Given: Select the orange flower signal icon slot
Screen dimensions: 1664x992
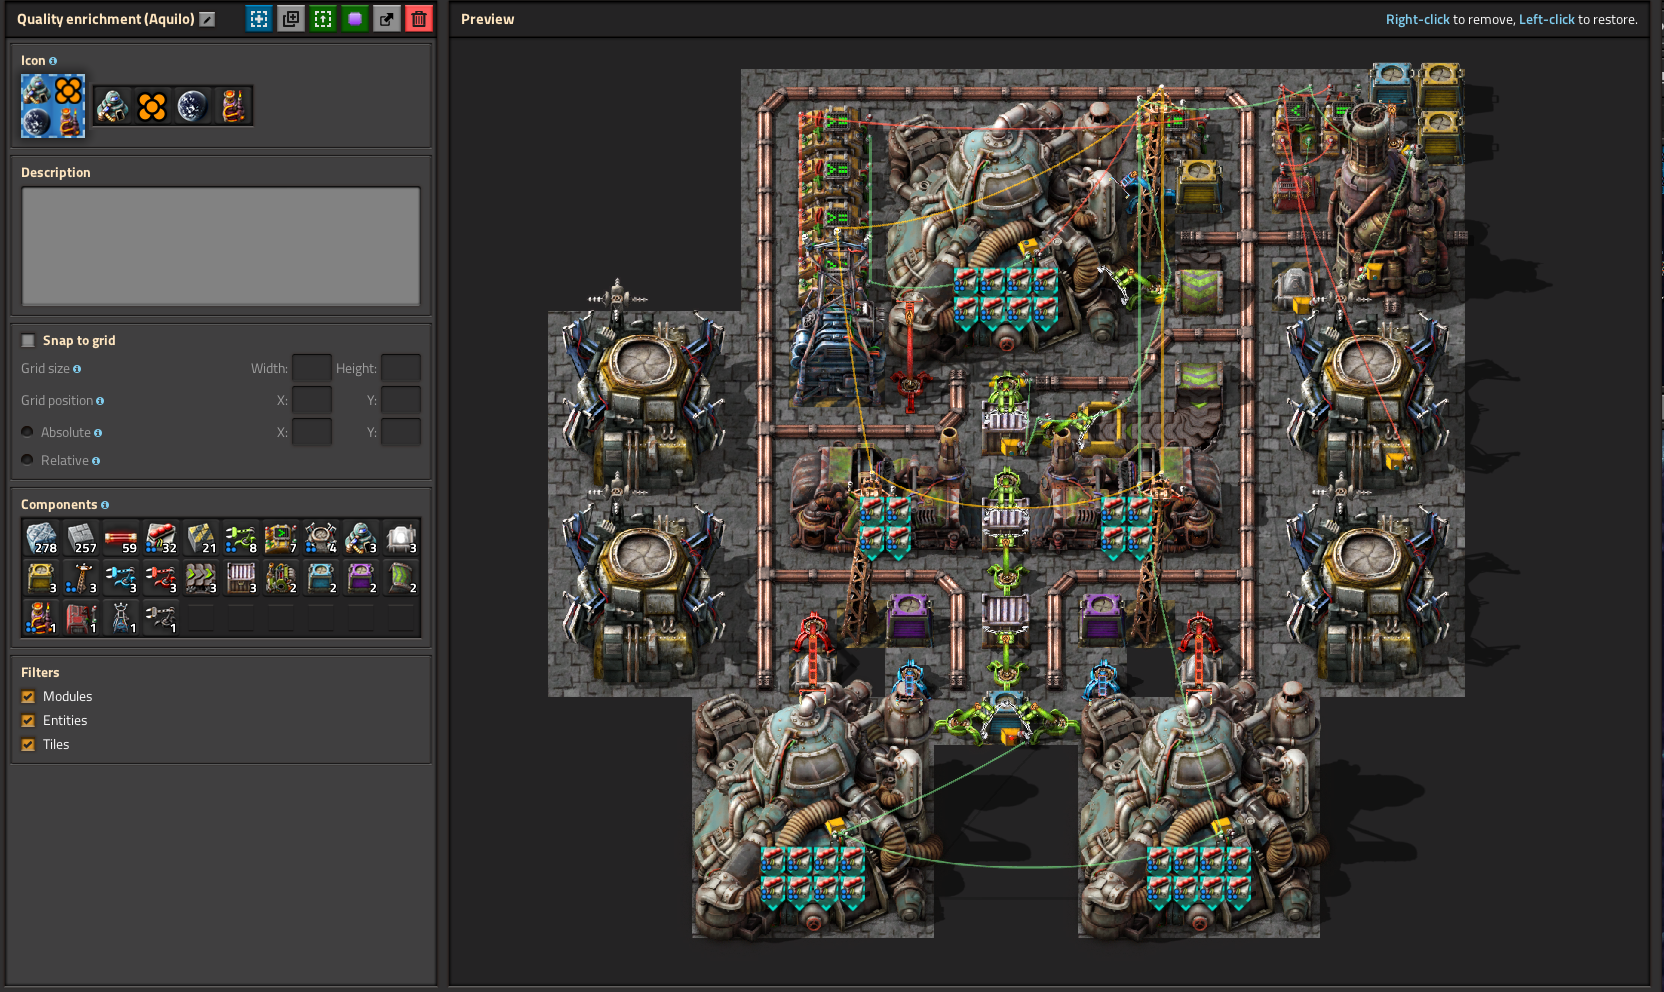Looking at the screenshot, I should pyautogui.click(x=152, y=105).
